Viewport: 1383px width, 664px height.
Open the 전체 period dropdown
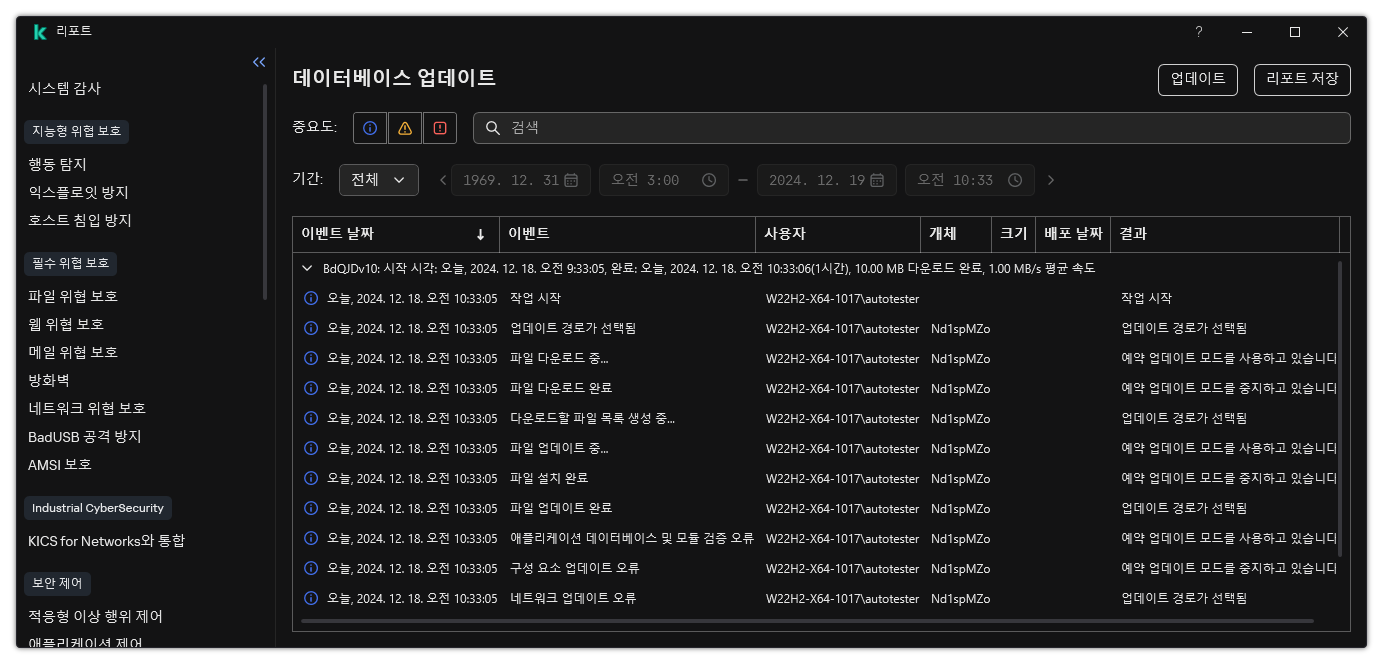pyautogui.click(x=378, y=180)
